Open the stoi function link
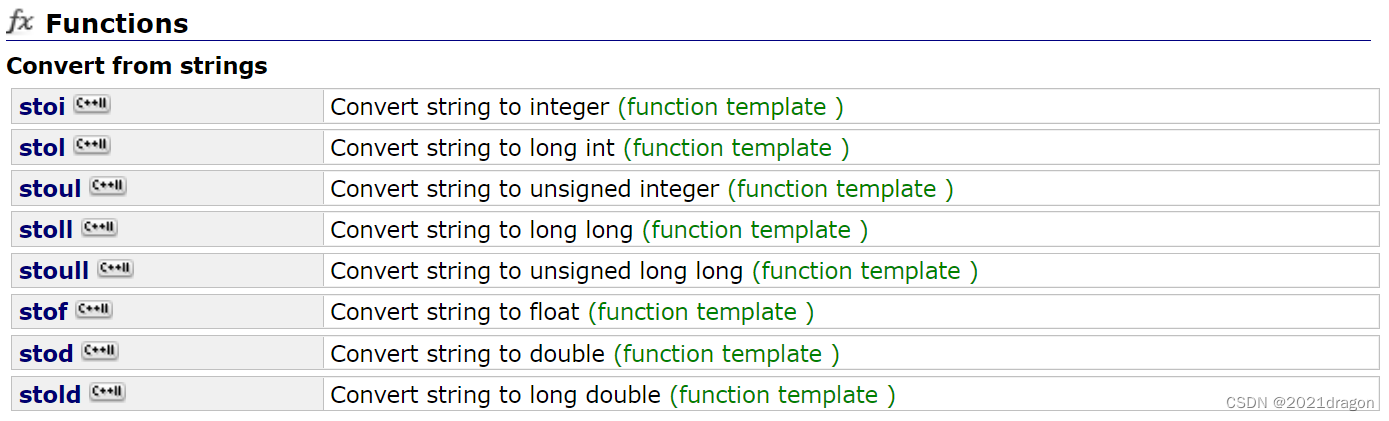1389x421 pixels. pyautogui.click(x=42, y=107)
